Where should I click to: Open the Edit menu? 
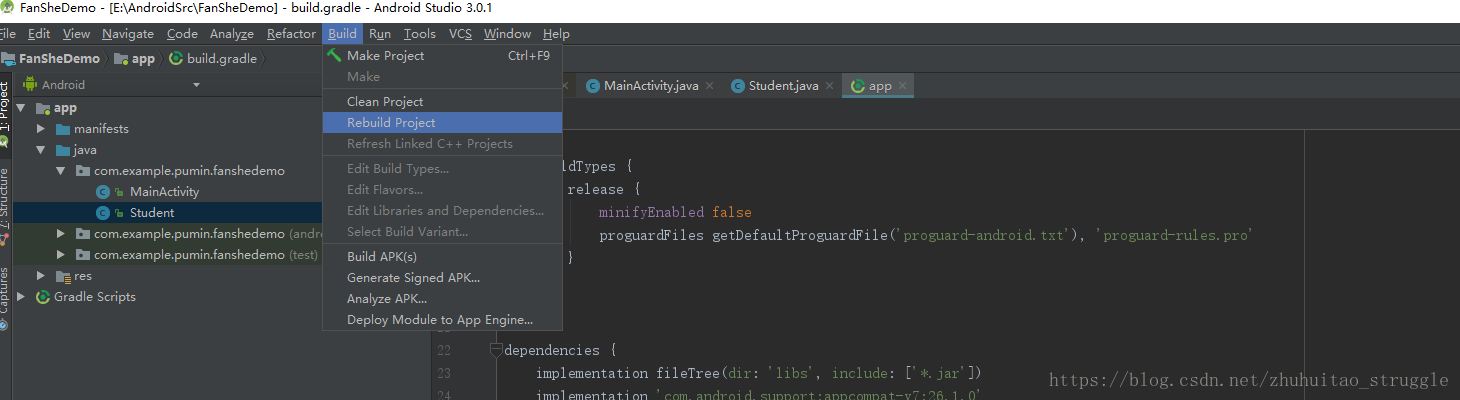(x=39, y=33)
